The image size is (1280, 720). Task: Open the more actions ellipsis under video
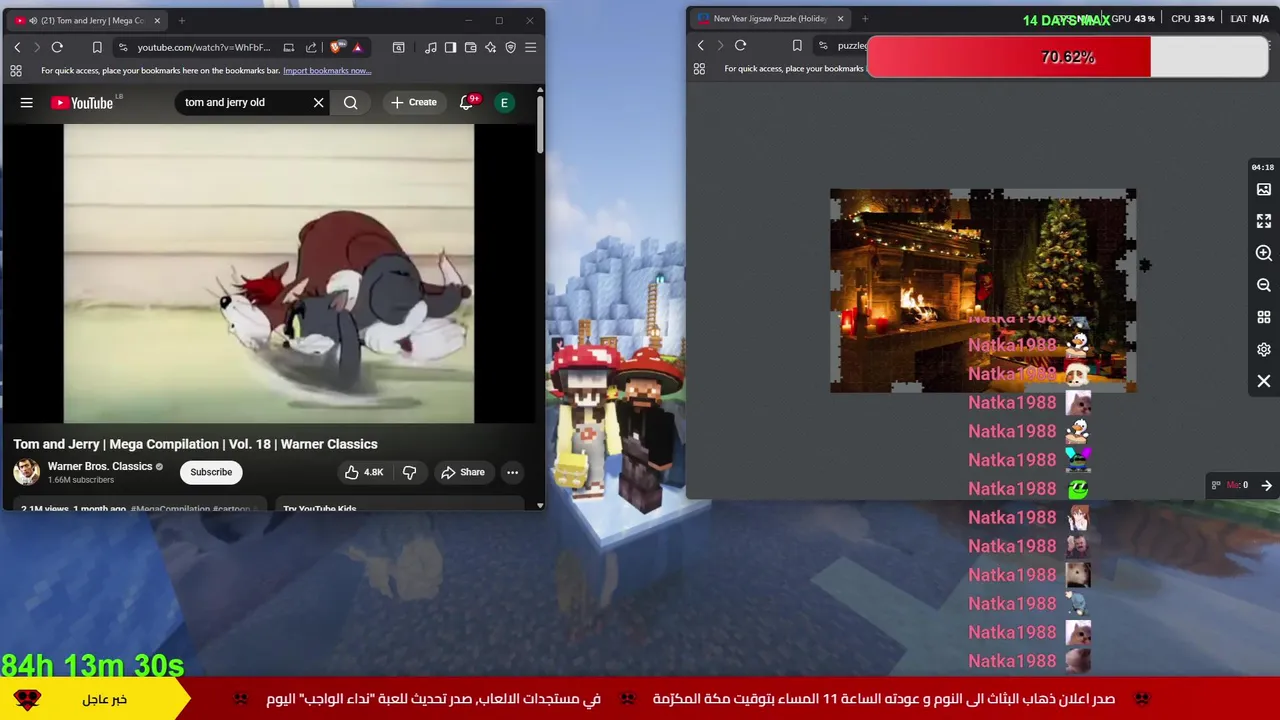click(x=512, y=472)
